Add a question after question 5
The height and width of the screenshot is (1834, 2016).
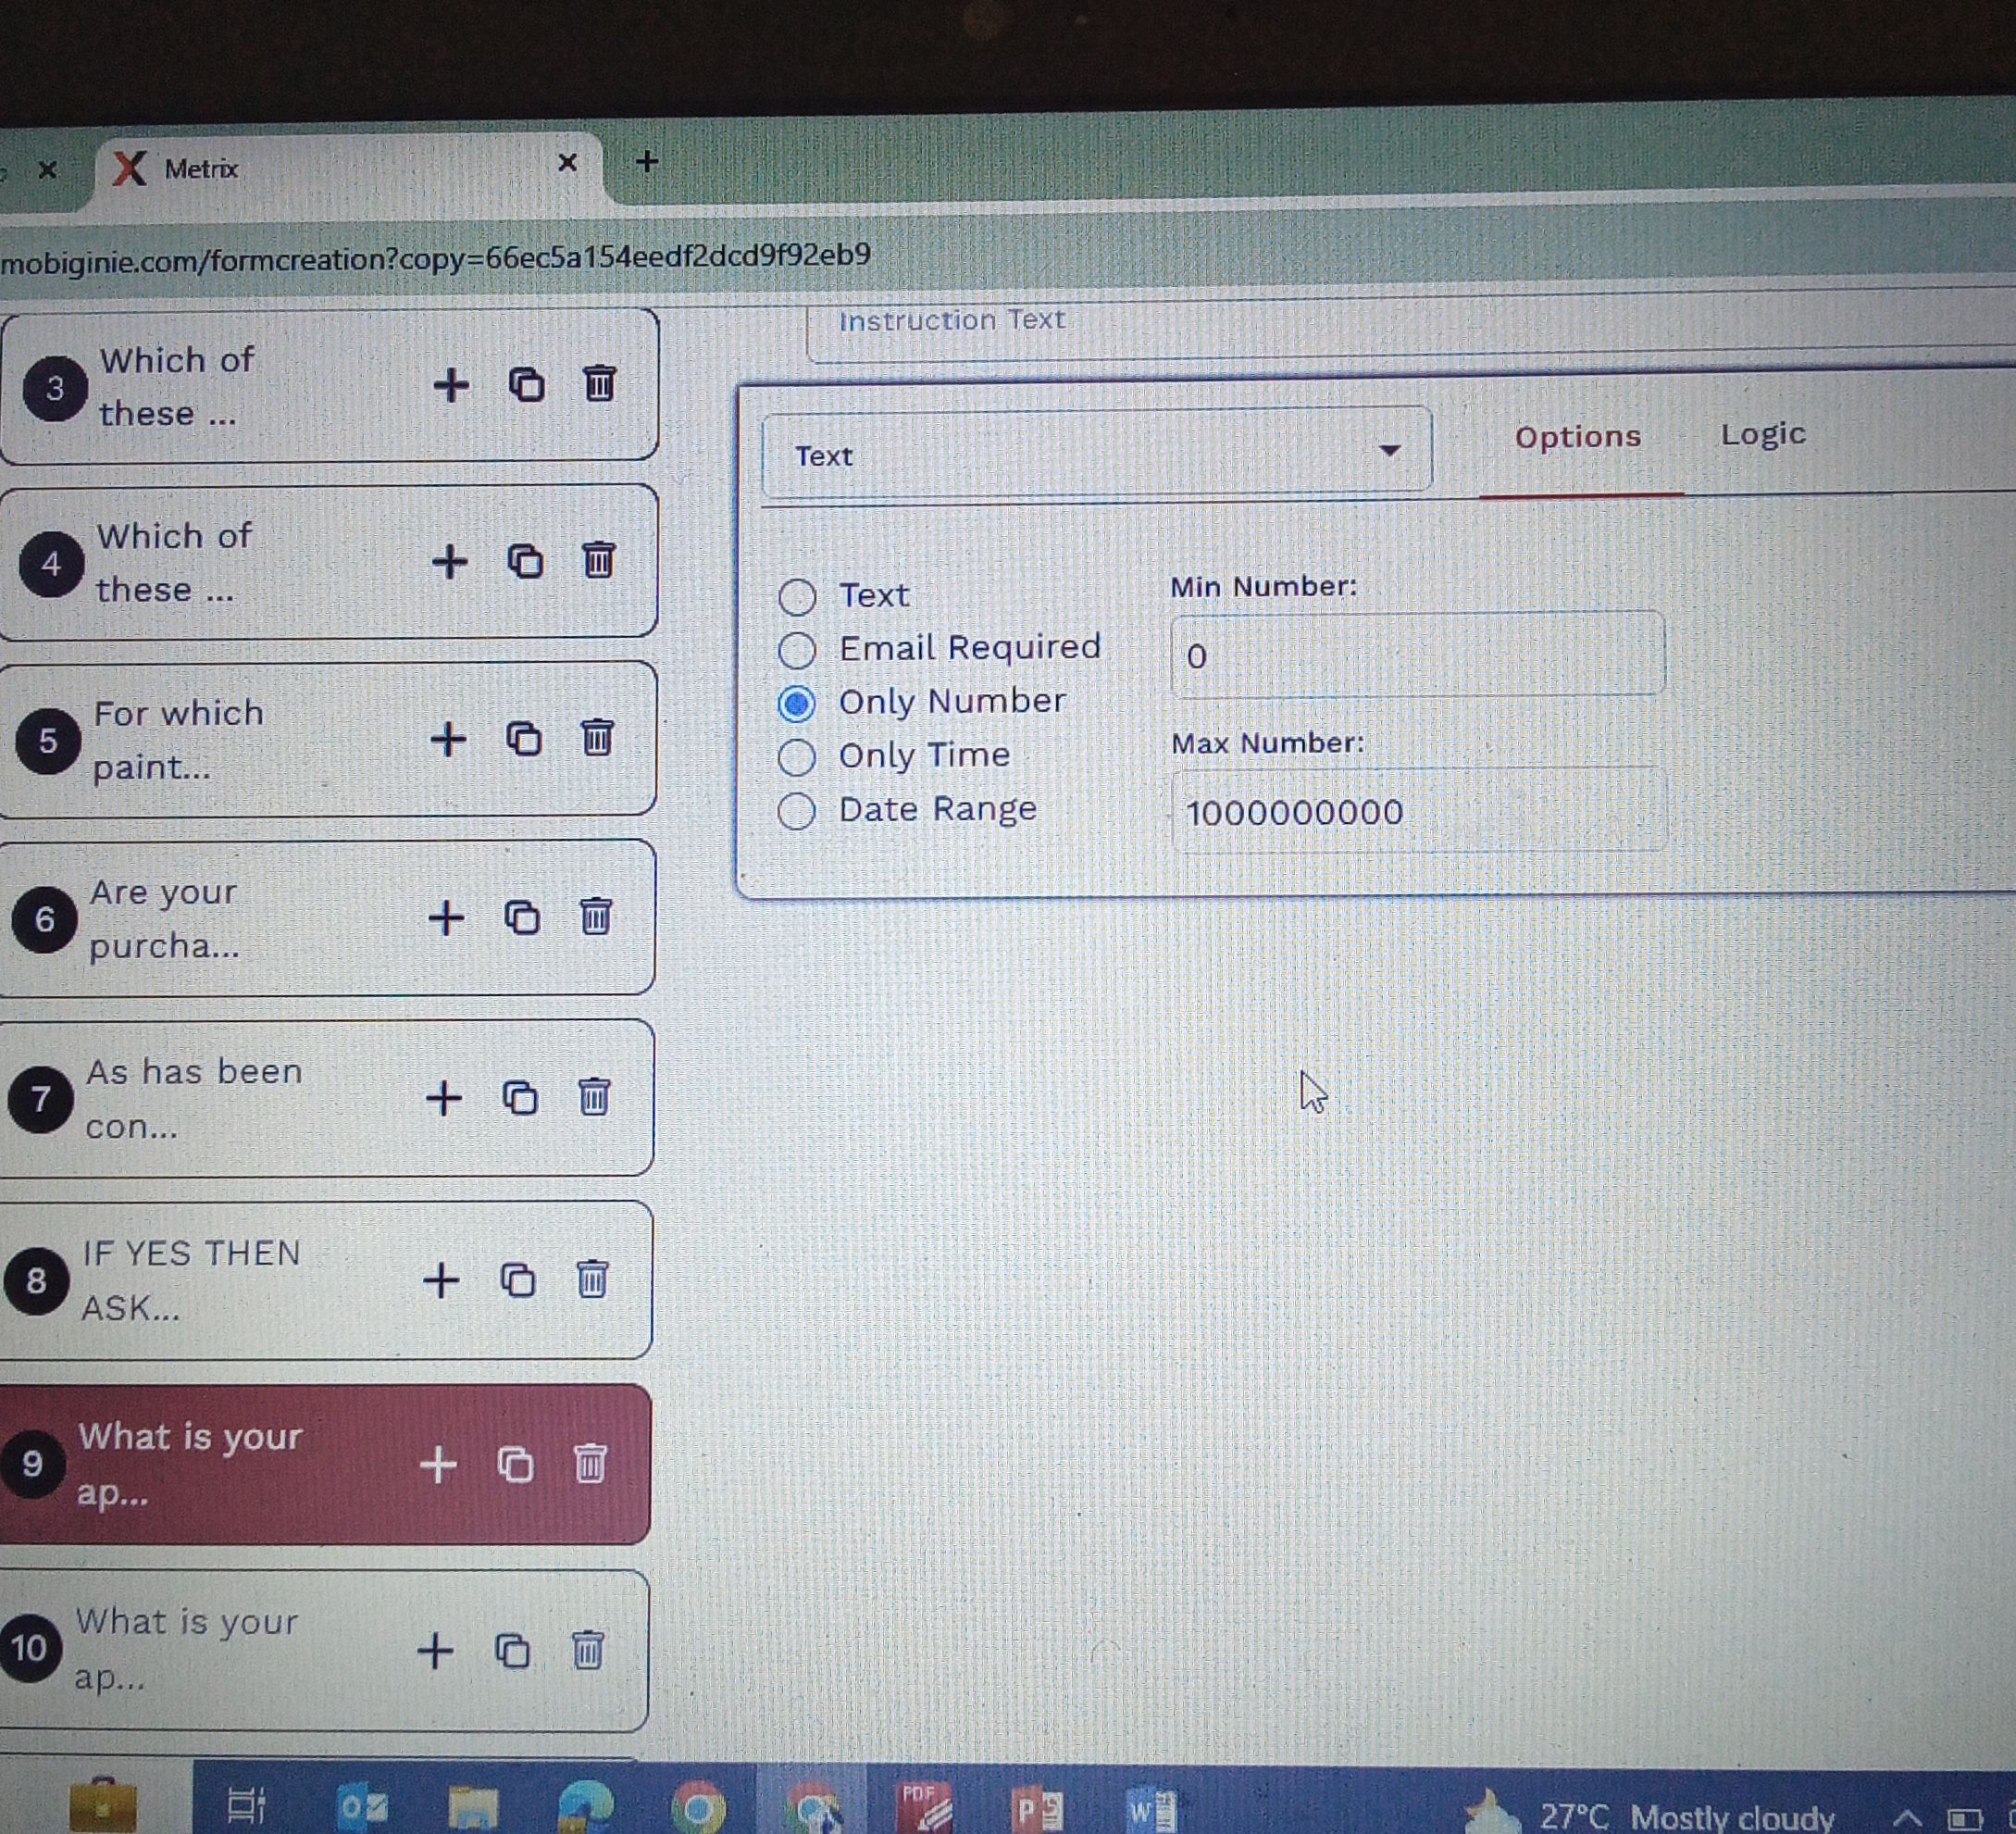pyautogui.click(x=448, y=739)
